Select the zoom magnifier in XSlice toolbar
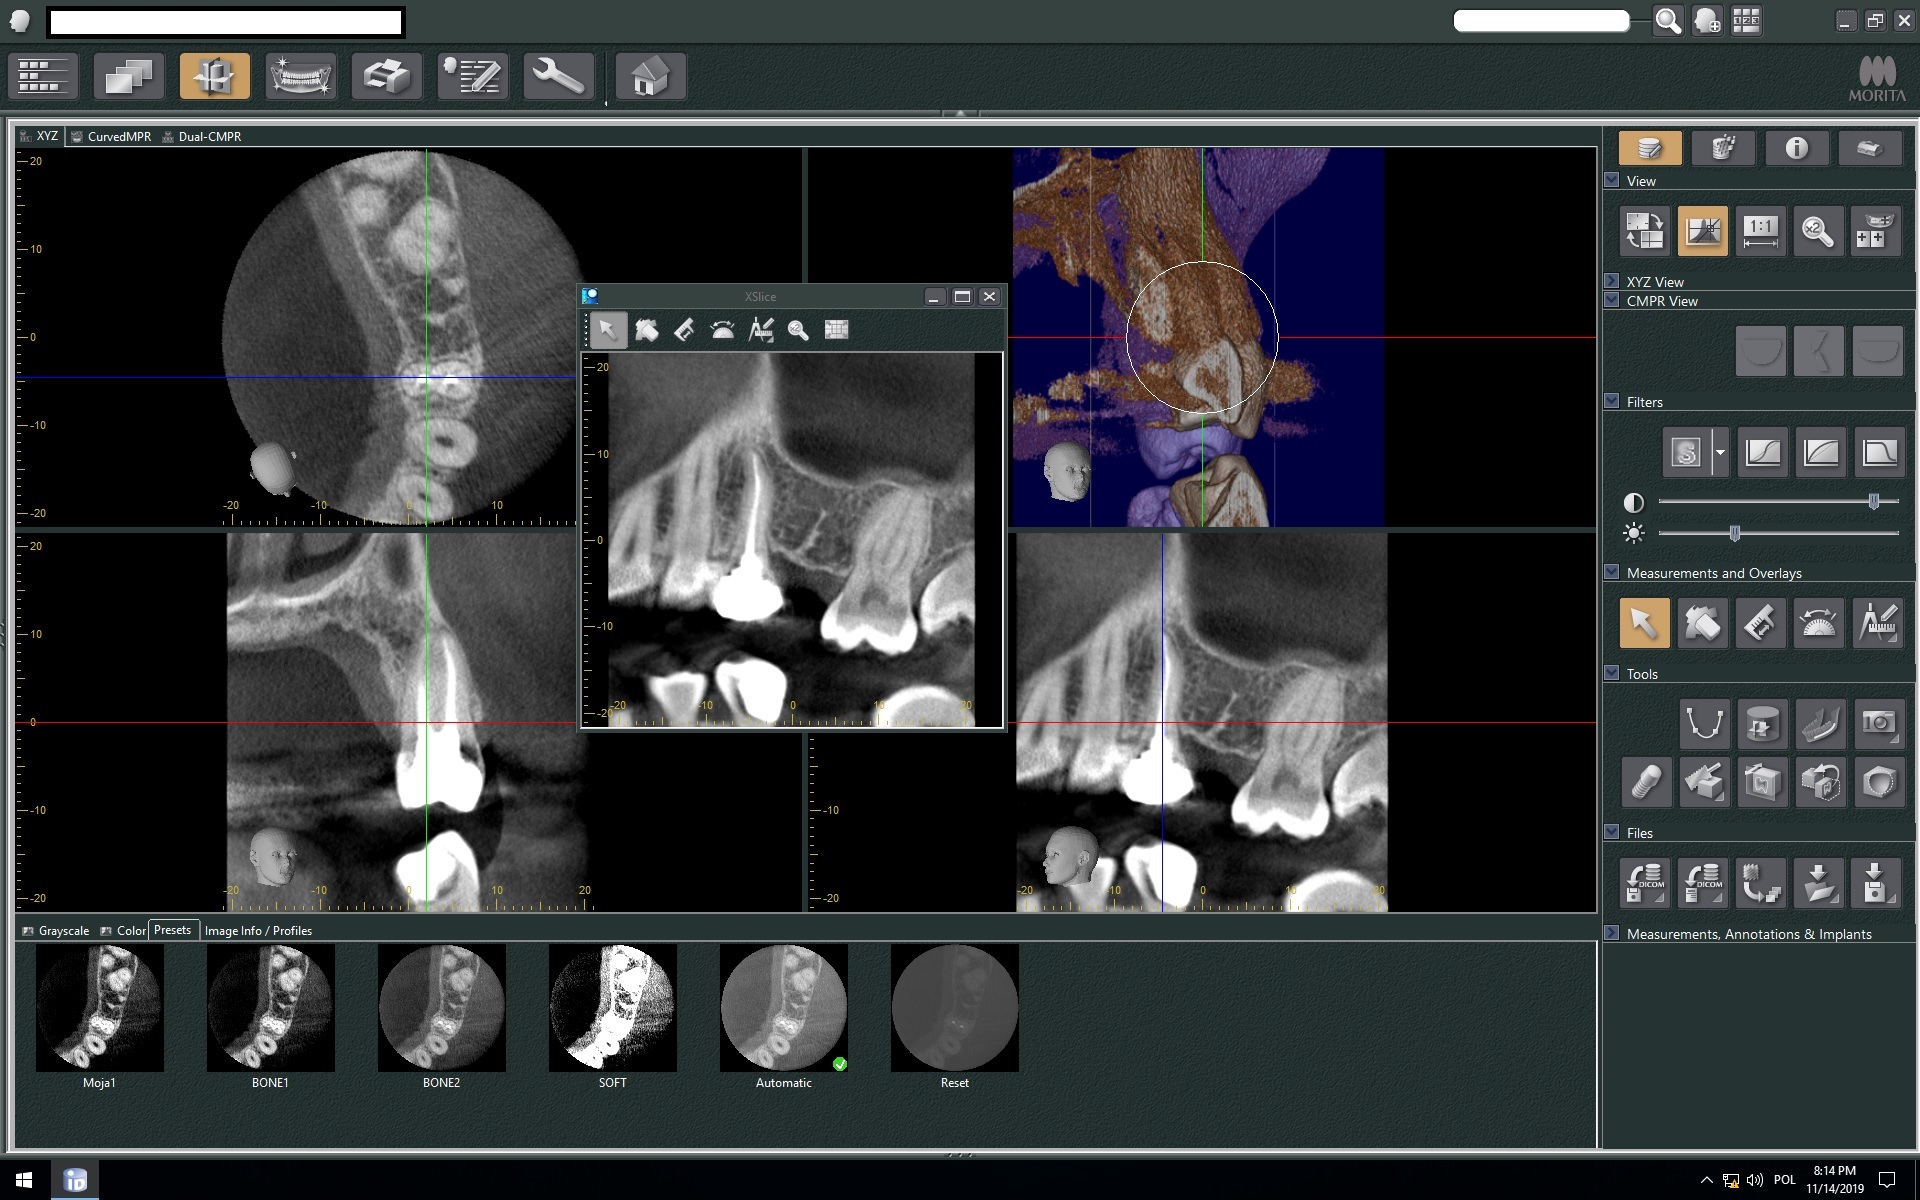This screenshot has height=1200, width=1920. tap(798, 329)
